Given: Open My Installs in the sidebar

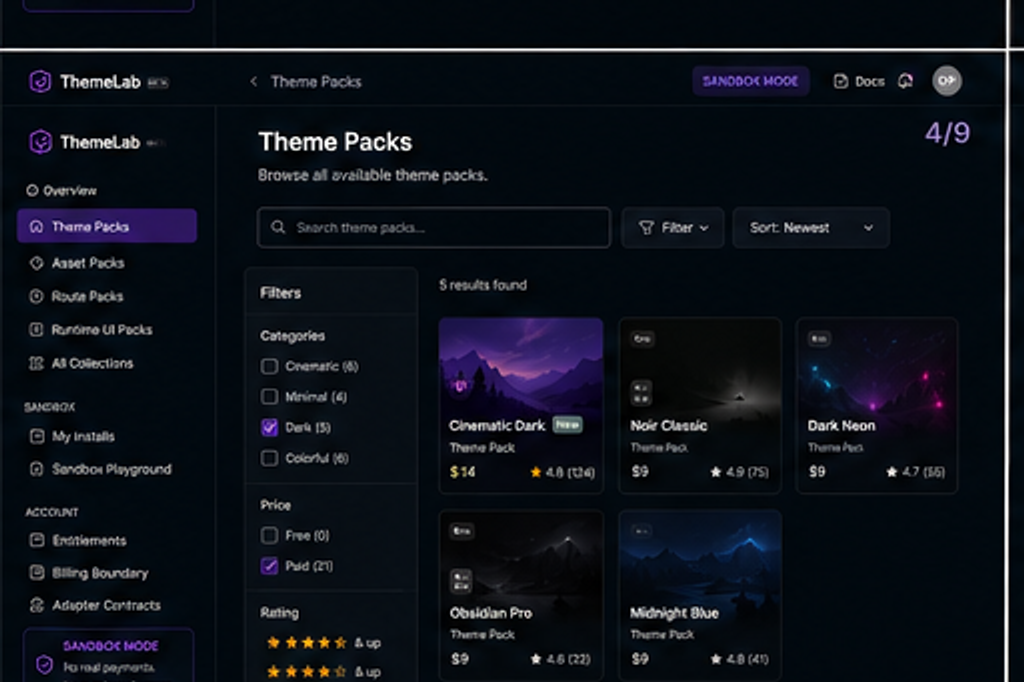Looking at the screenshot, I should (72, 436).
